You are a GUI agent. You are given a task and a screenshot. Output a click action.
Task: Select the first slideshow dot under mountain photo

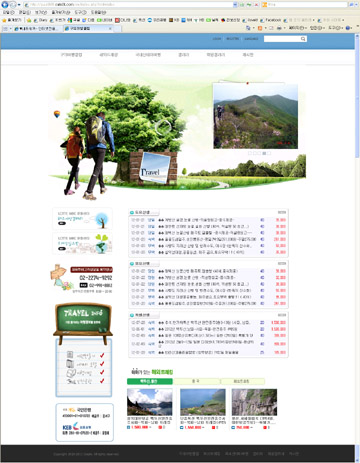[x=249, y=153]
